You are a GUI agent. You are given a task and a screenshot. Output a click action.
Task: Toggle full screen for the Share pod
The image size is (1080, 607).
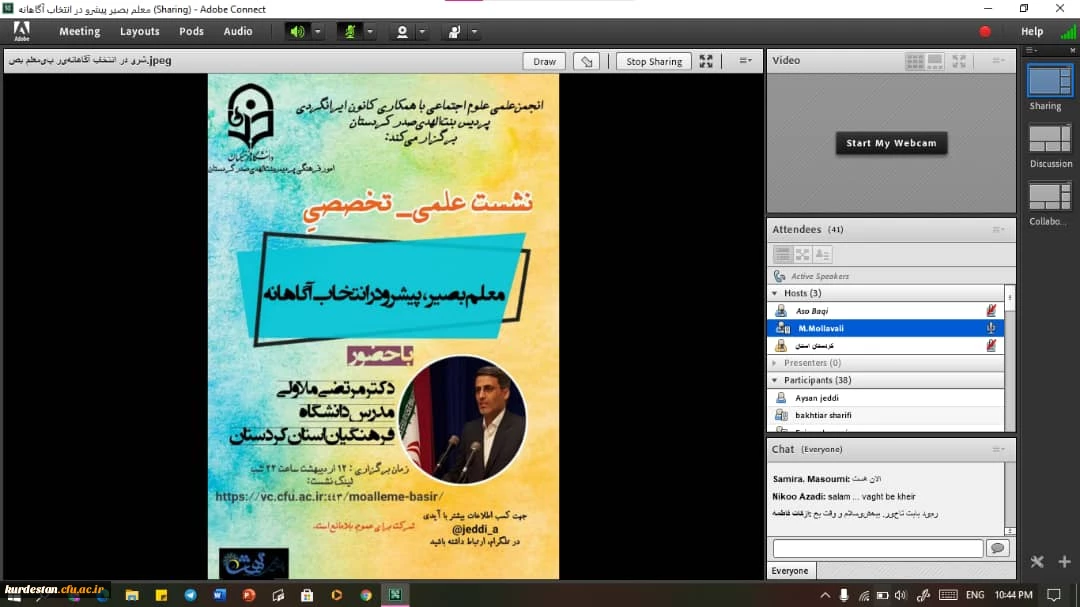[x=706, y=61]
